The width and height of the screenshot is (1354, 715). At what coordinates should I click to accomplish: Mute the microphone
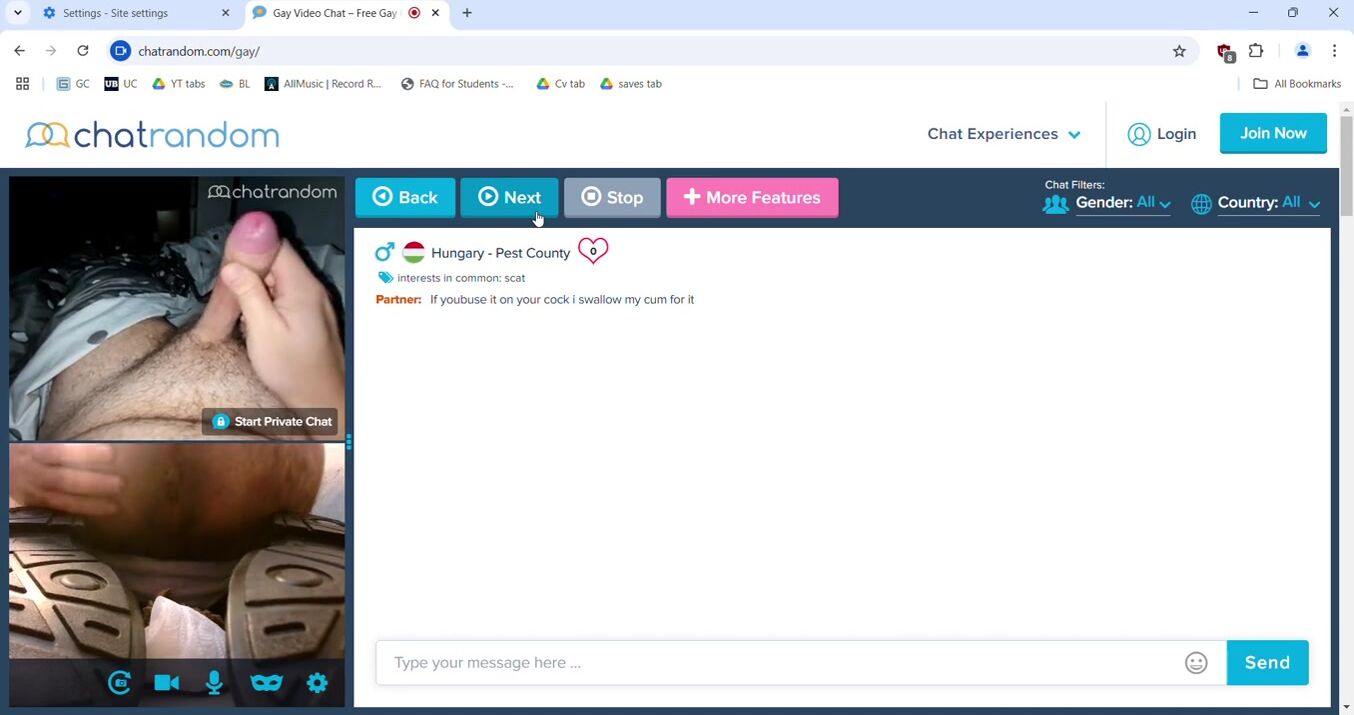coord(214,683)
